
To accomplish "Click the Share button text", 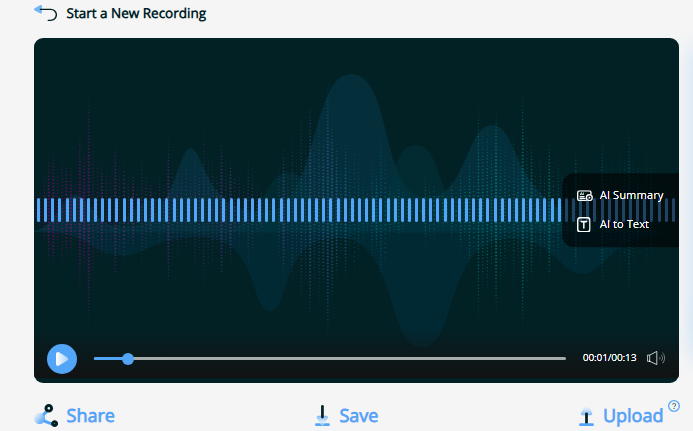I will click(90, 416).
